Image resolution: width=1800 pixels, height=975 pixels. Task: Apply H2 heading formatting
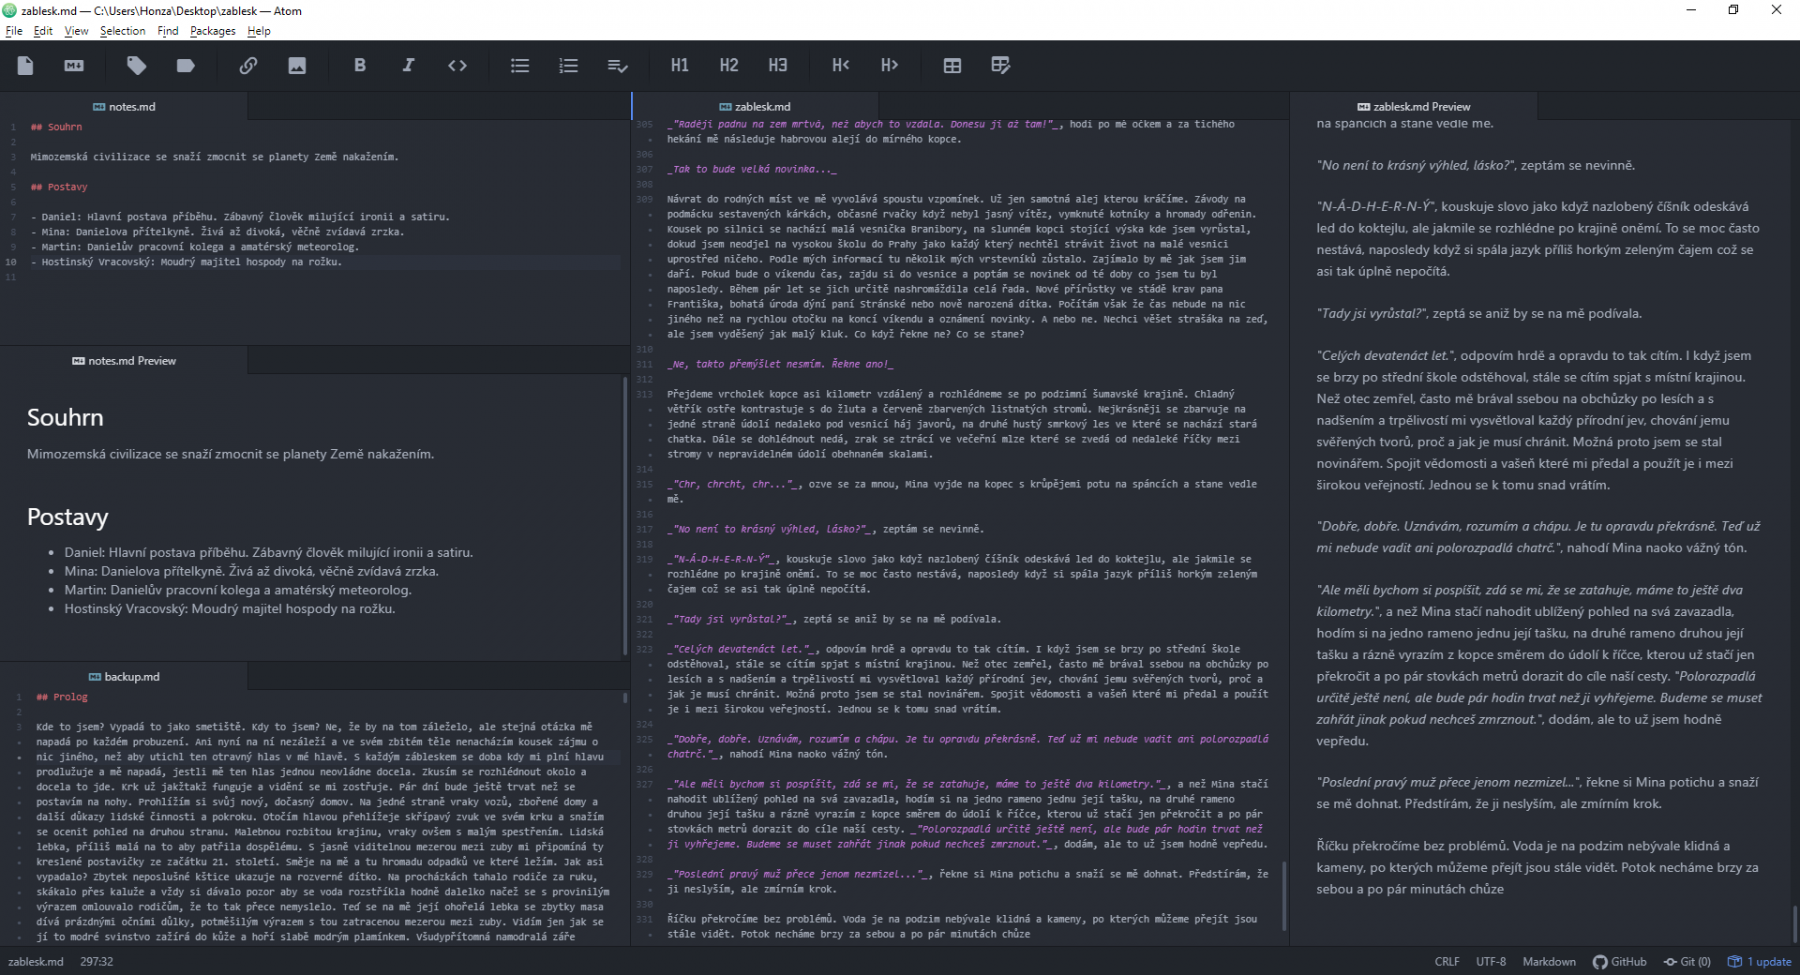click(x=729, y=66)
